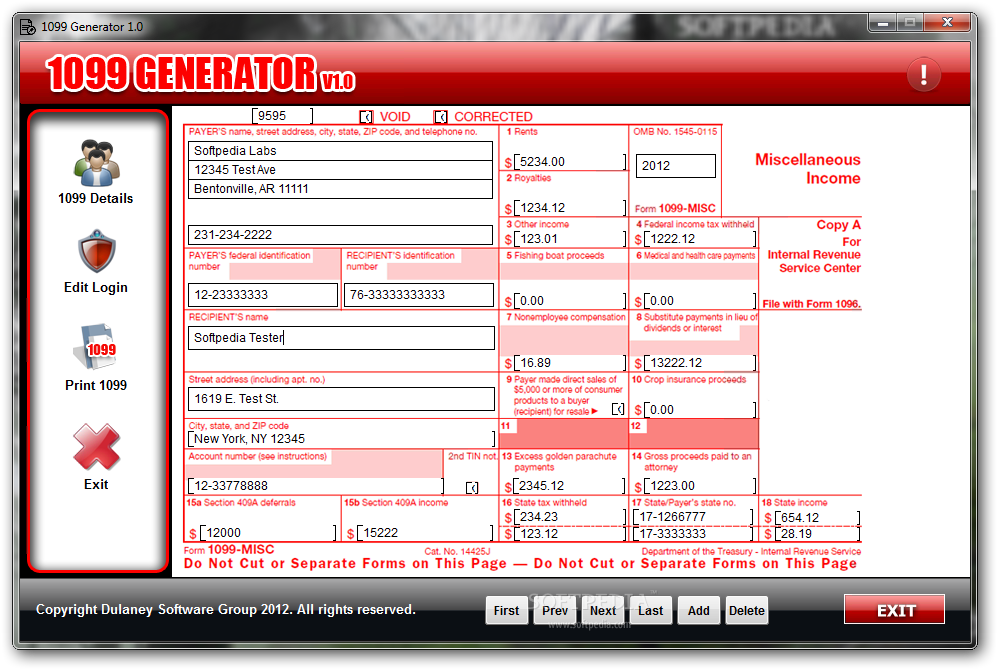Edit Rents amount 5234.00
Viewport: 998px width, 670px height.
pos(570,162)
